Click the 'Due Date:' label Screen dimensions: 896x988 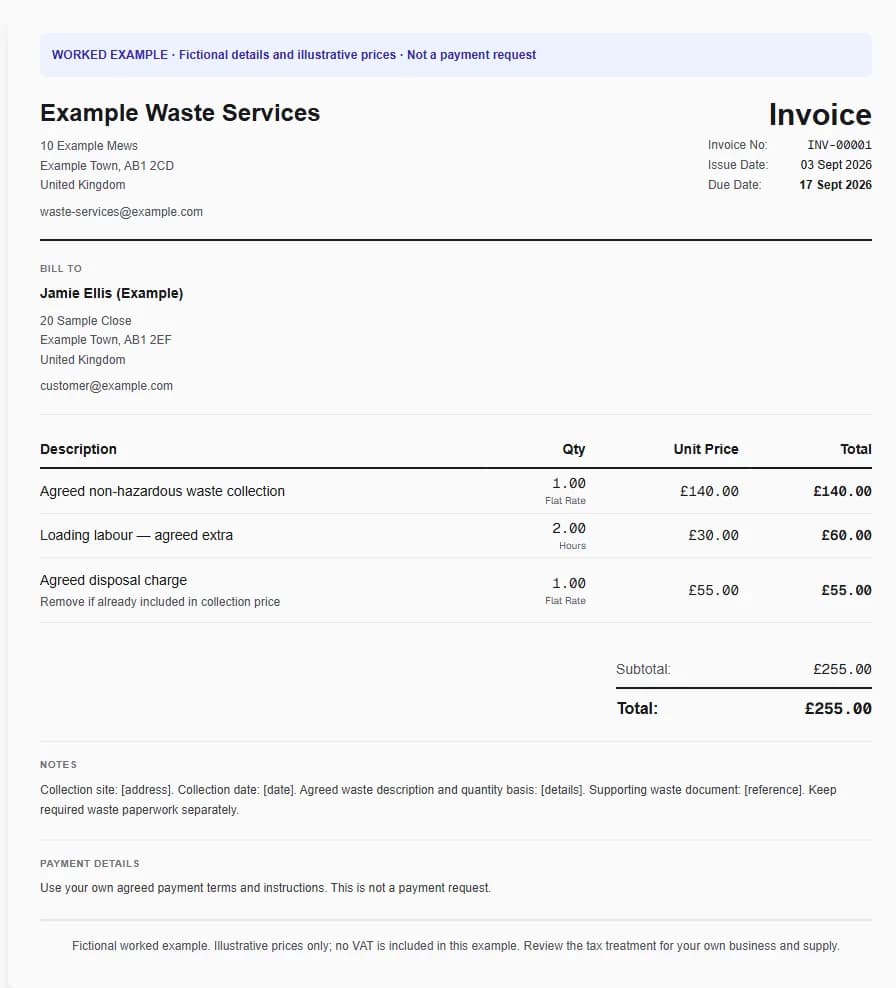pos(734,185)
